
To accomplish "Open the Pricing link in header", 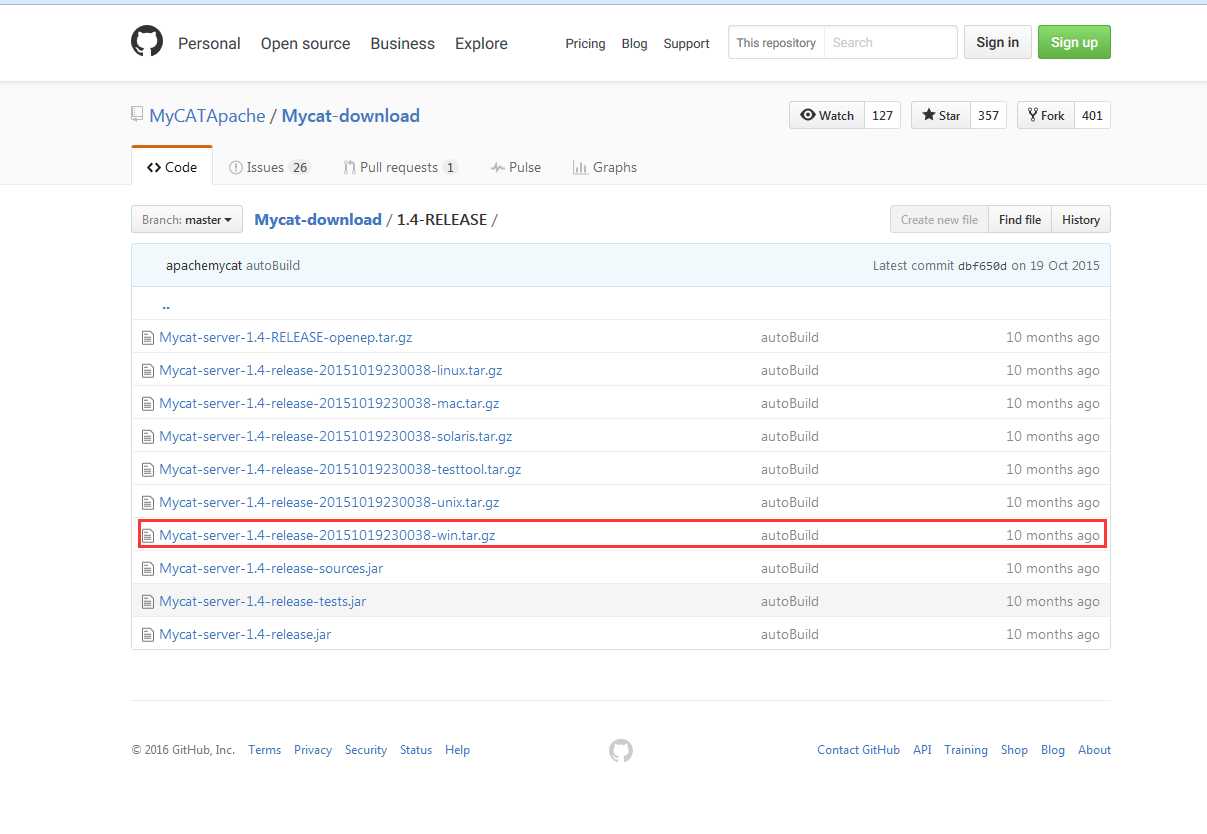I will click(x=585, y=43).
